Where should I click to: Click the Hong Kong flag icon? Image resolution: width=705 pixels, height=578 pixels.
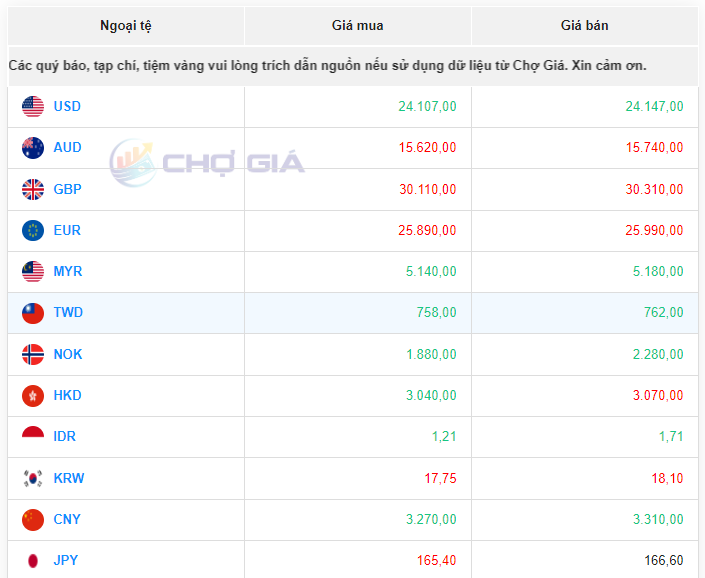33,396
